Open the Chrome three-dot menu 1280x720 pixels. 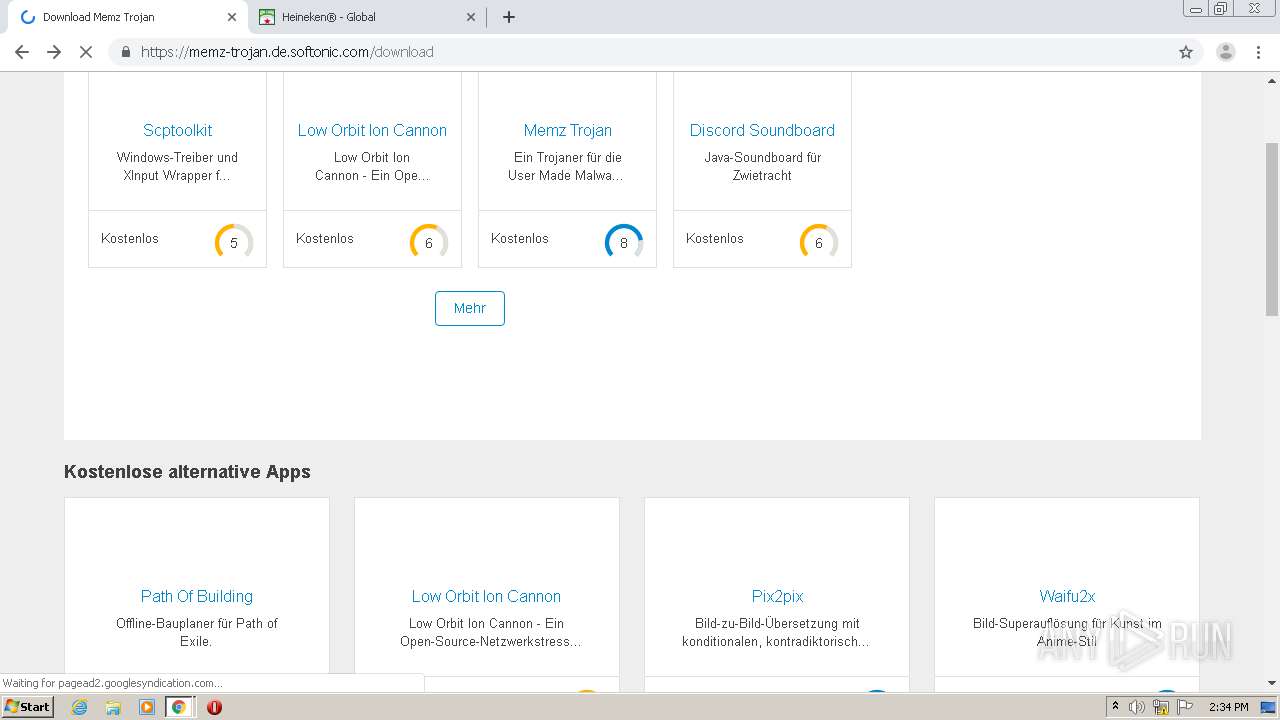pyautogui.click(x=1257, y=52)
